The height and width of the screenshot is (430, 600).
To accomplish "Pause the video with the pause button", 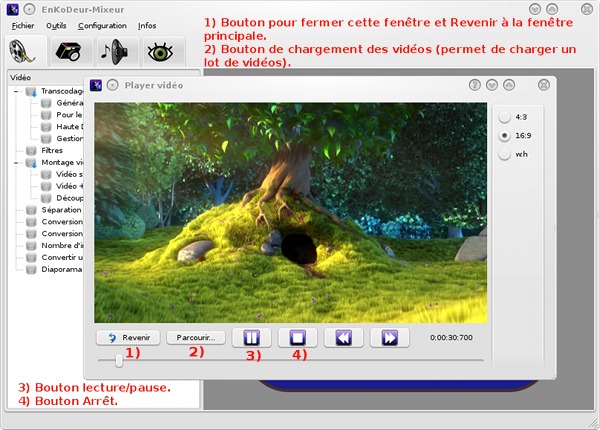I will pos(251,338).
